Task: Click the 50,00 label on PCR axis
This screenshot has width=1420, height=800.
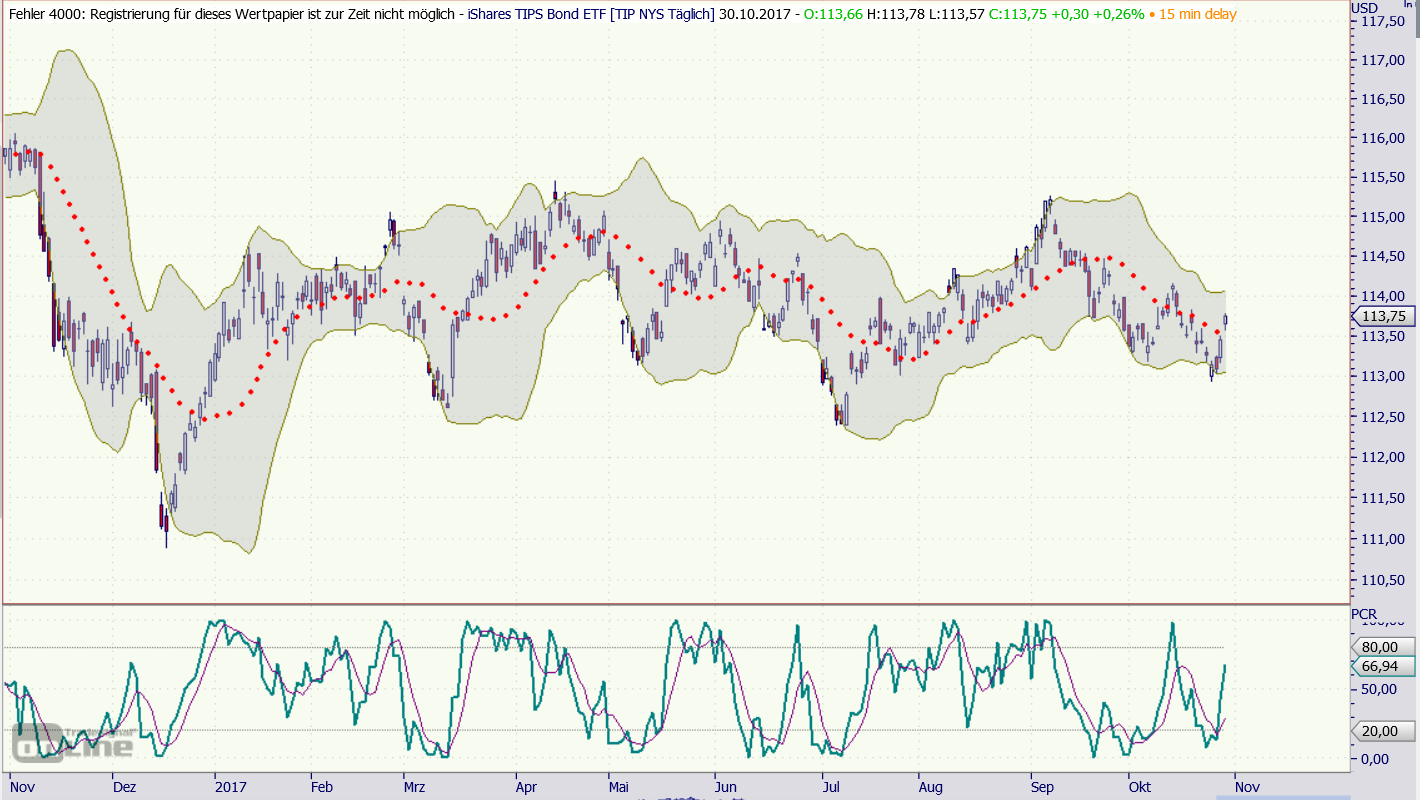Action: click(x=1381, y=689)
